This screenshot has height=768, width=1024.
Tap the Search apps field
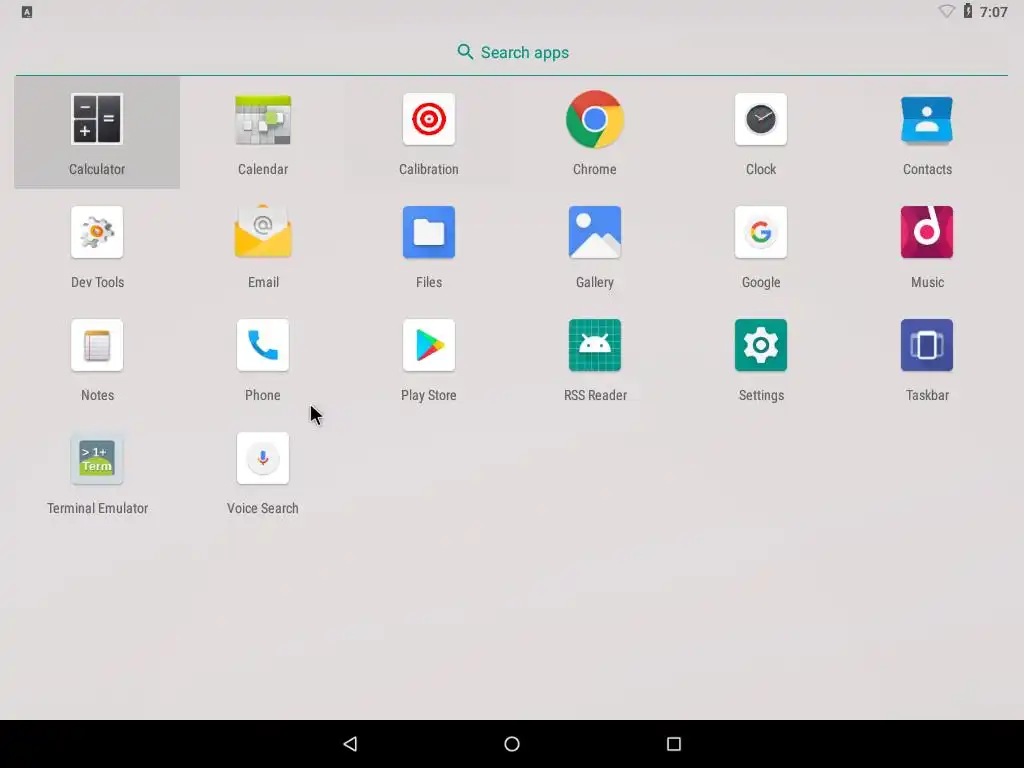[x=512, y=52]
